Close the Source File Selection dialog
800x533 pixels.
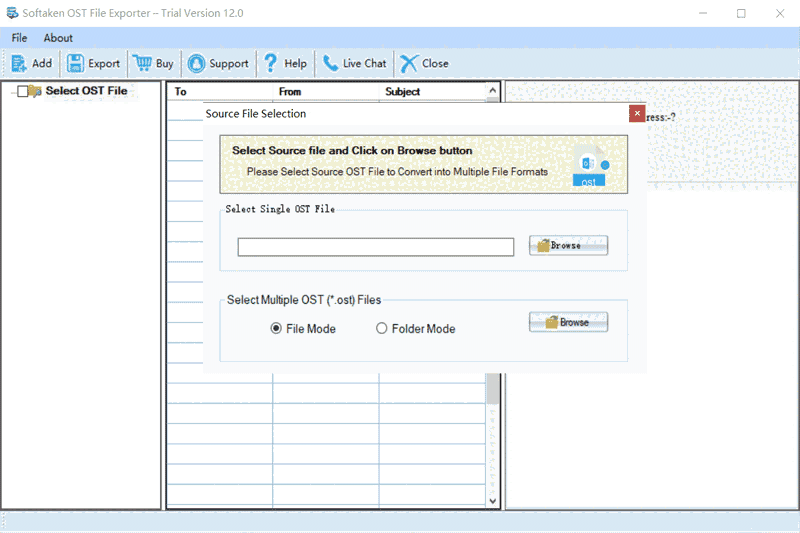click(637, 114)
